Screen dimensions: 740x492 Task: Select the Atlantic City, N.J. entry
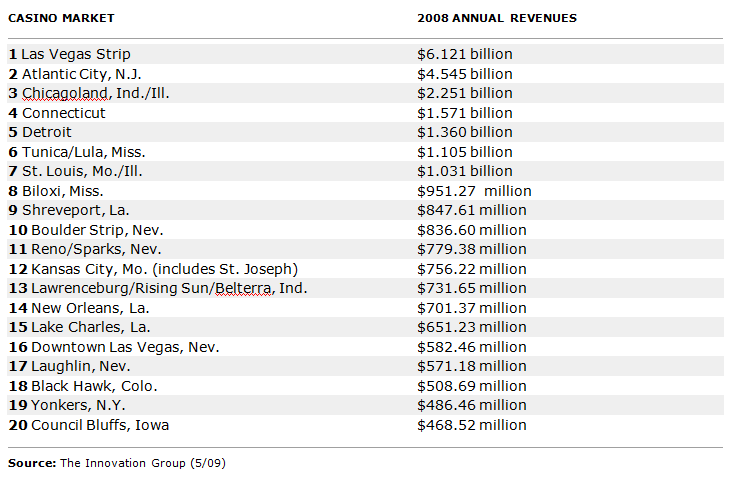pos(79,74)
